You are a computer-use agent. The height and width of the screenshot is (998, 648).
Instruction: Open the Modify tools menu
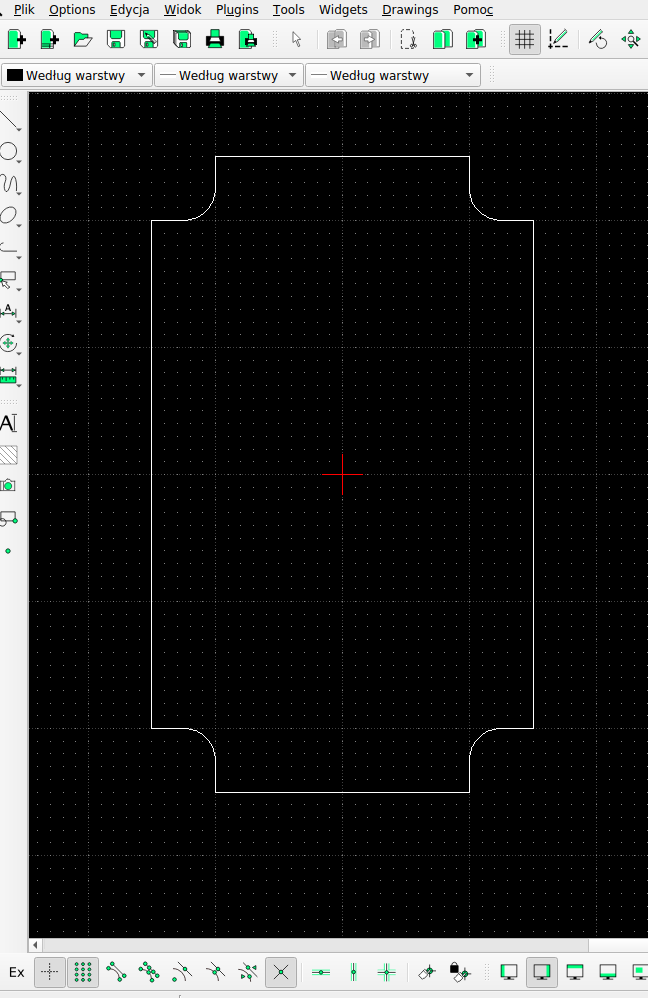tap(10, 344)
